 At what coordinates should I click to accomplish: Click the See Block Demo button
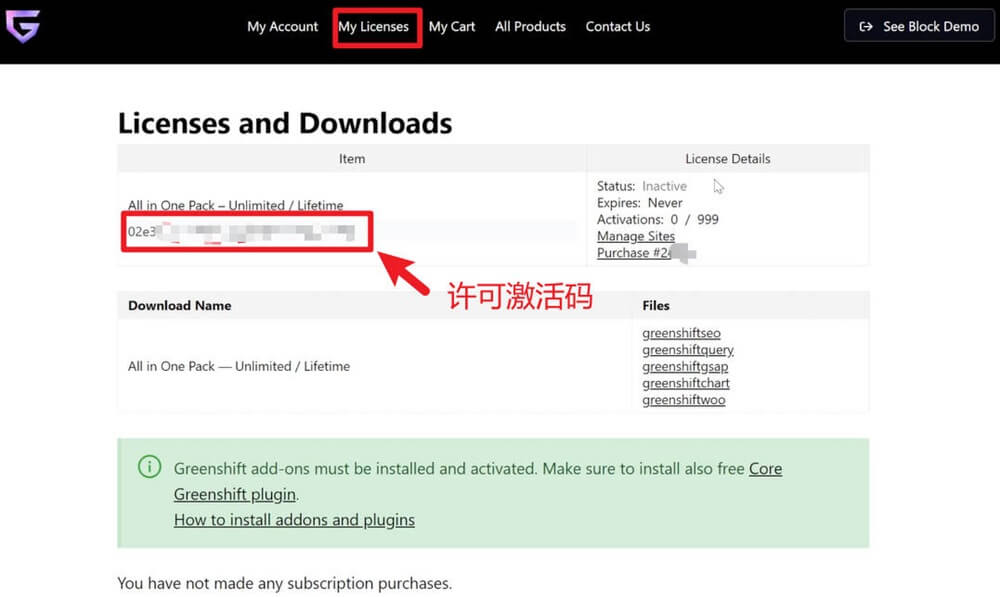coord(919,26)
